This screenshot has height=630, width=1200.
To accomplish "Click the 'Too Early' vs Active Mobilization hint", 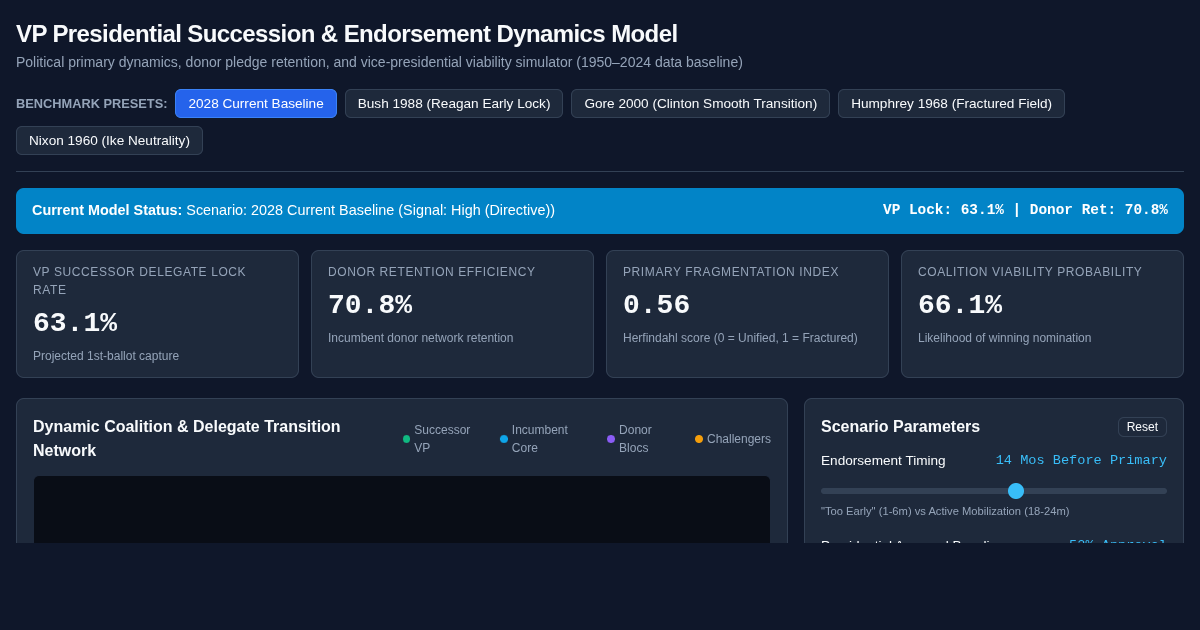I will click(x=945, y=511).
